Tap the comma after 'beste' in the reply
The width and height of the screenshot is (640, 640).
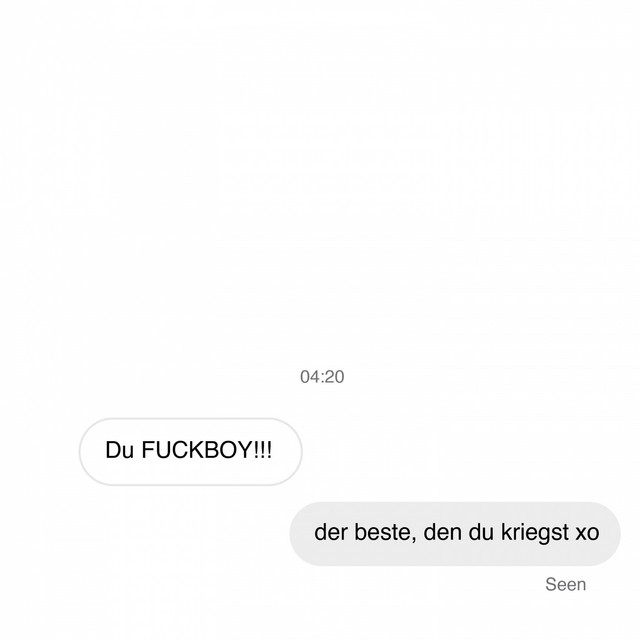pos(414,540)
